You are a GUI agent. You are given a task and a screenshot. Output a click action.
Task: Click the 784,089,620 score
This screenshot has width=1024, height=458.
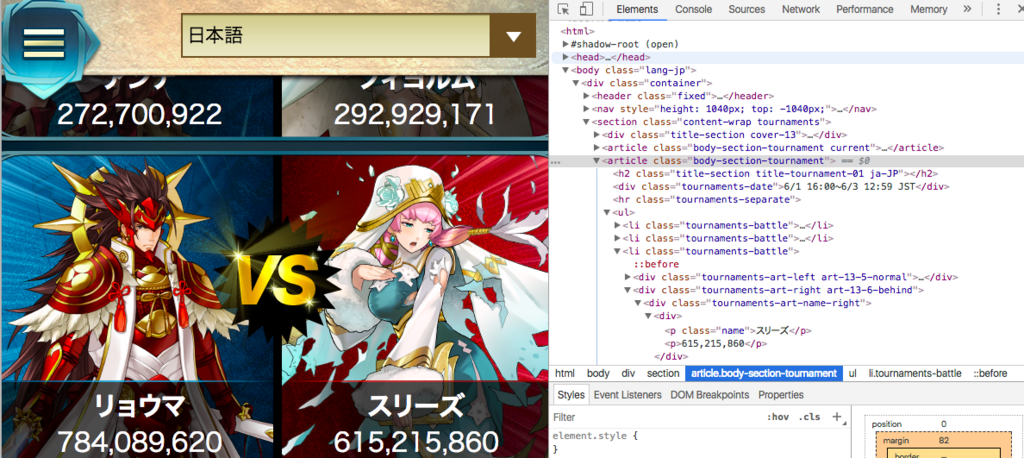coord(139,442)
